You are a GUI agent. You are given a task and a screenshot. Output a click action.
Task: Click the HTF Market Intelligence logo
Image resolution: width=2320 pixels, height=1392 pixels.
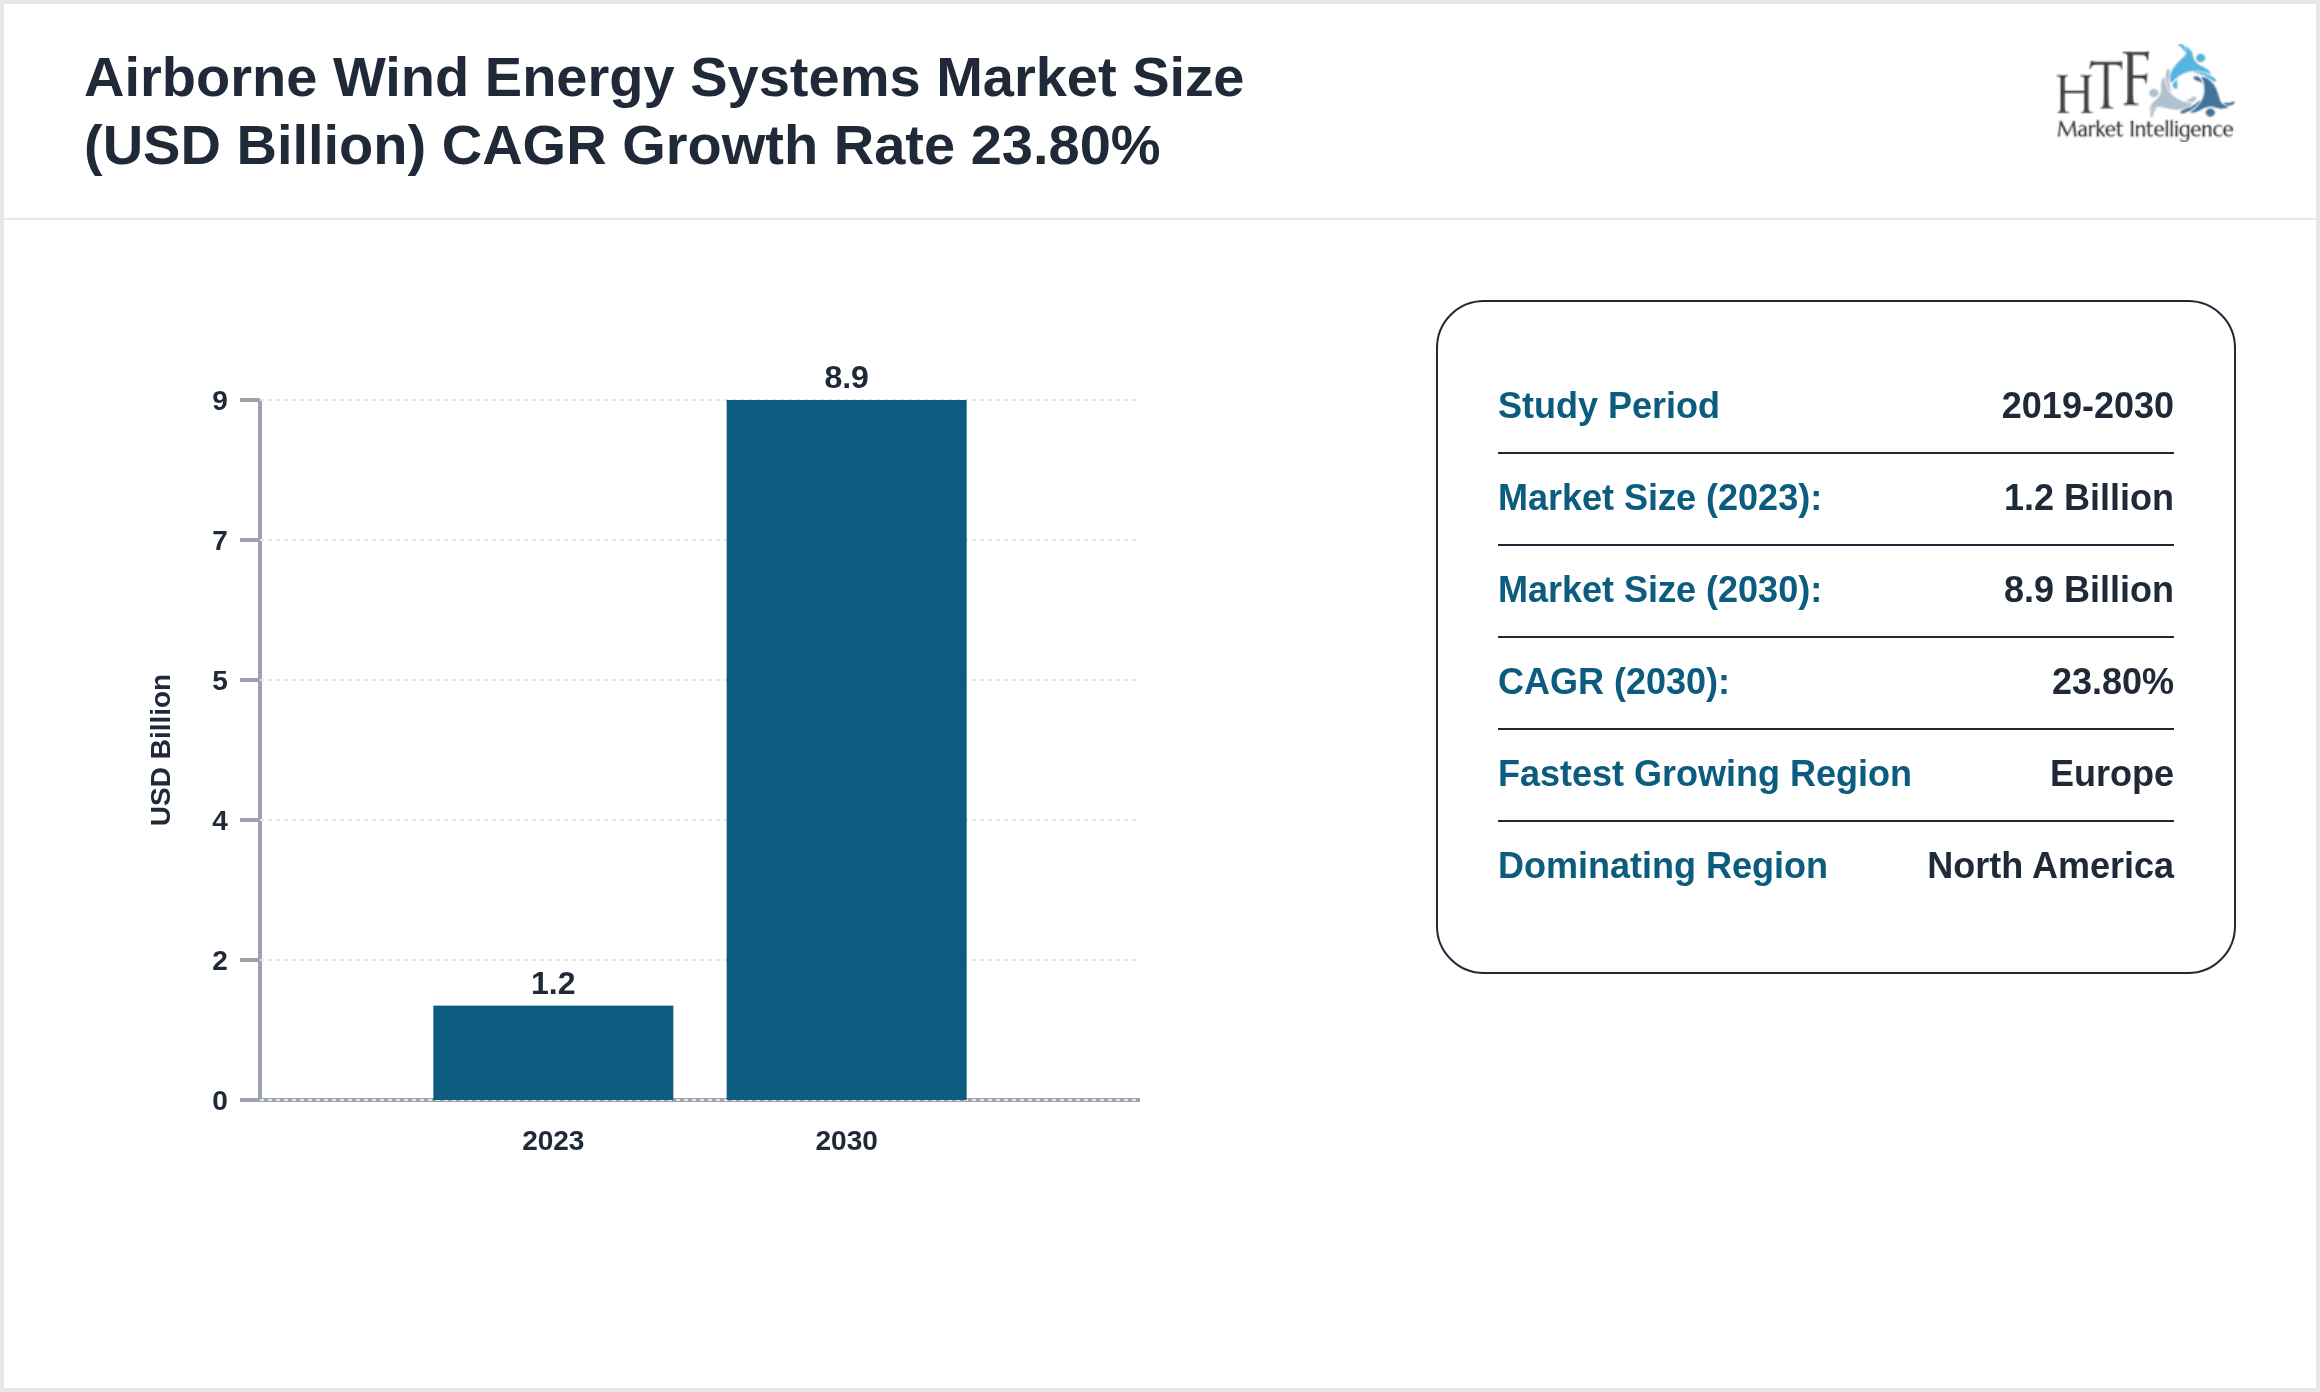2144,92
